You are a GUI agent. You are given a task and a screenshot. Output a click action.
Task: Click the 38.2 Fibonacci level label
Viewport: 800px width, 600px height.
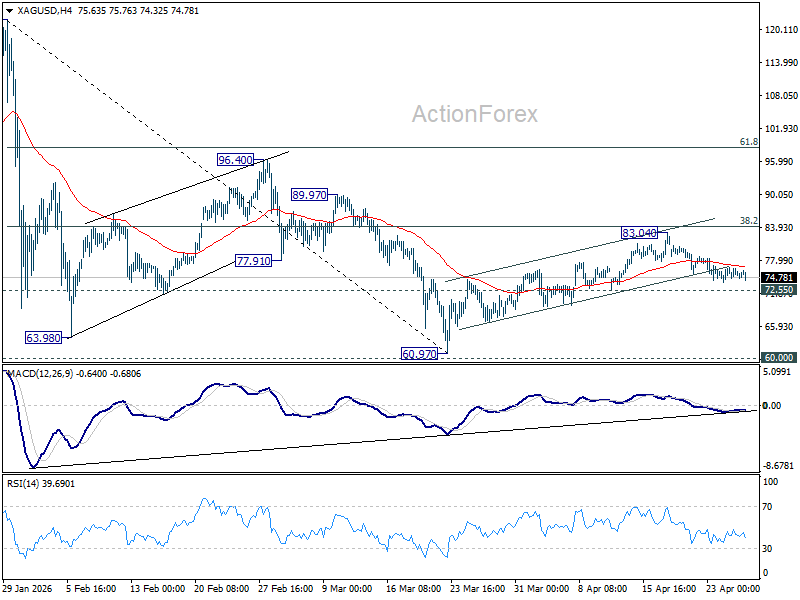[x=749, y=221]
